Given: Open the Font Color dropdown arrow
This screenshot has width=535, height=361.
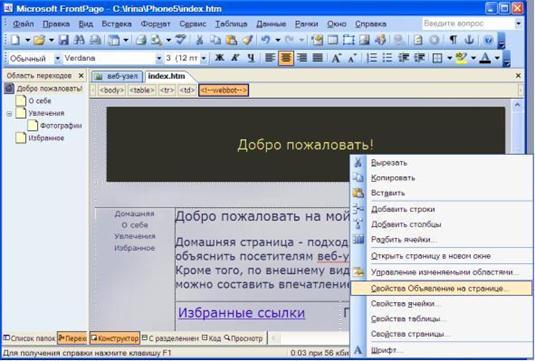Looking at the screenshot, I should point(497,58).
